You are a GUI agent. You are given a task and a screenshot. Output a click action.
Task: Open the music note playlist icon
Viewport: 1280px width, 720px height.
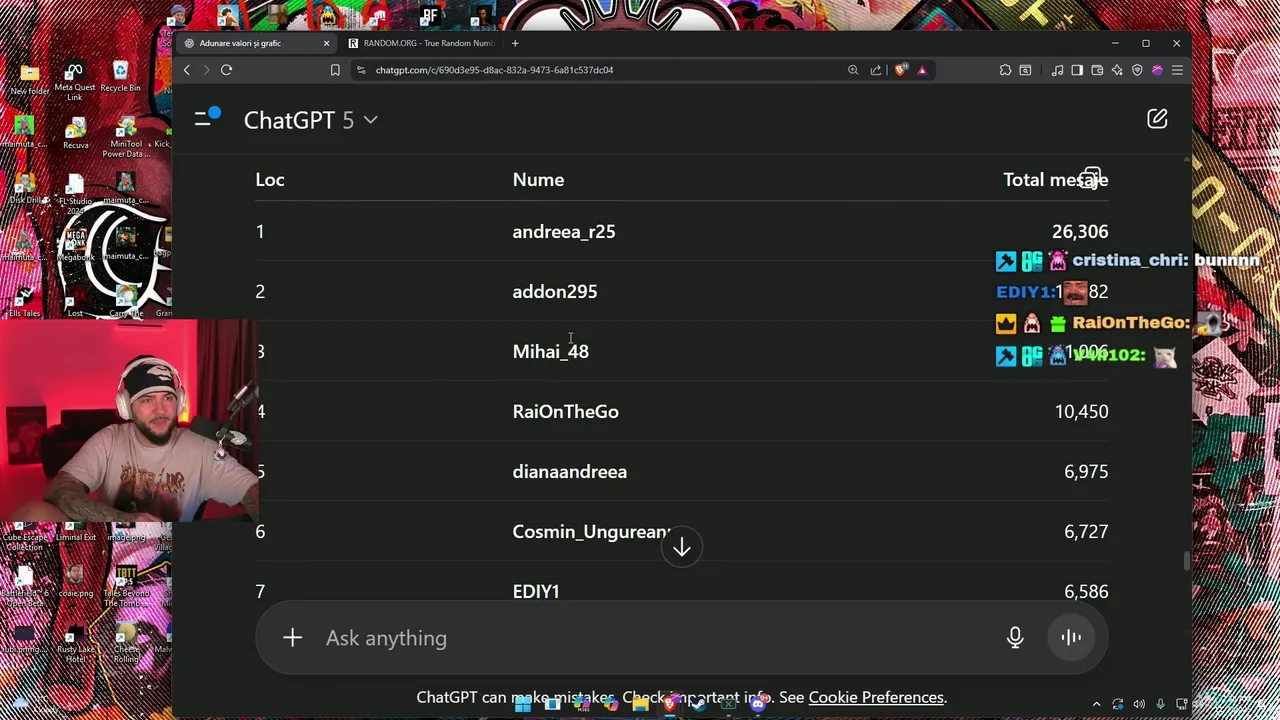1057,70
